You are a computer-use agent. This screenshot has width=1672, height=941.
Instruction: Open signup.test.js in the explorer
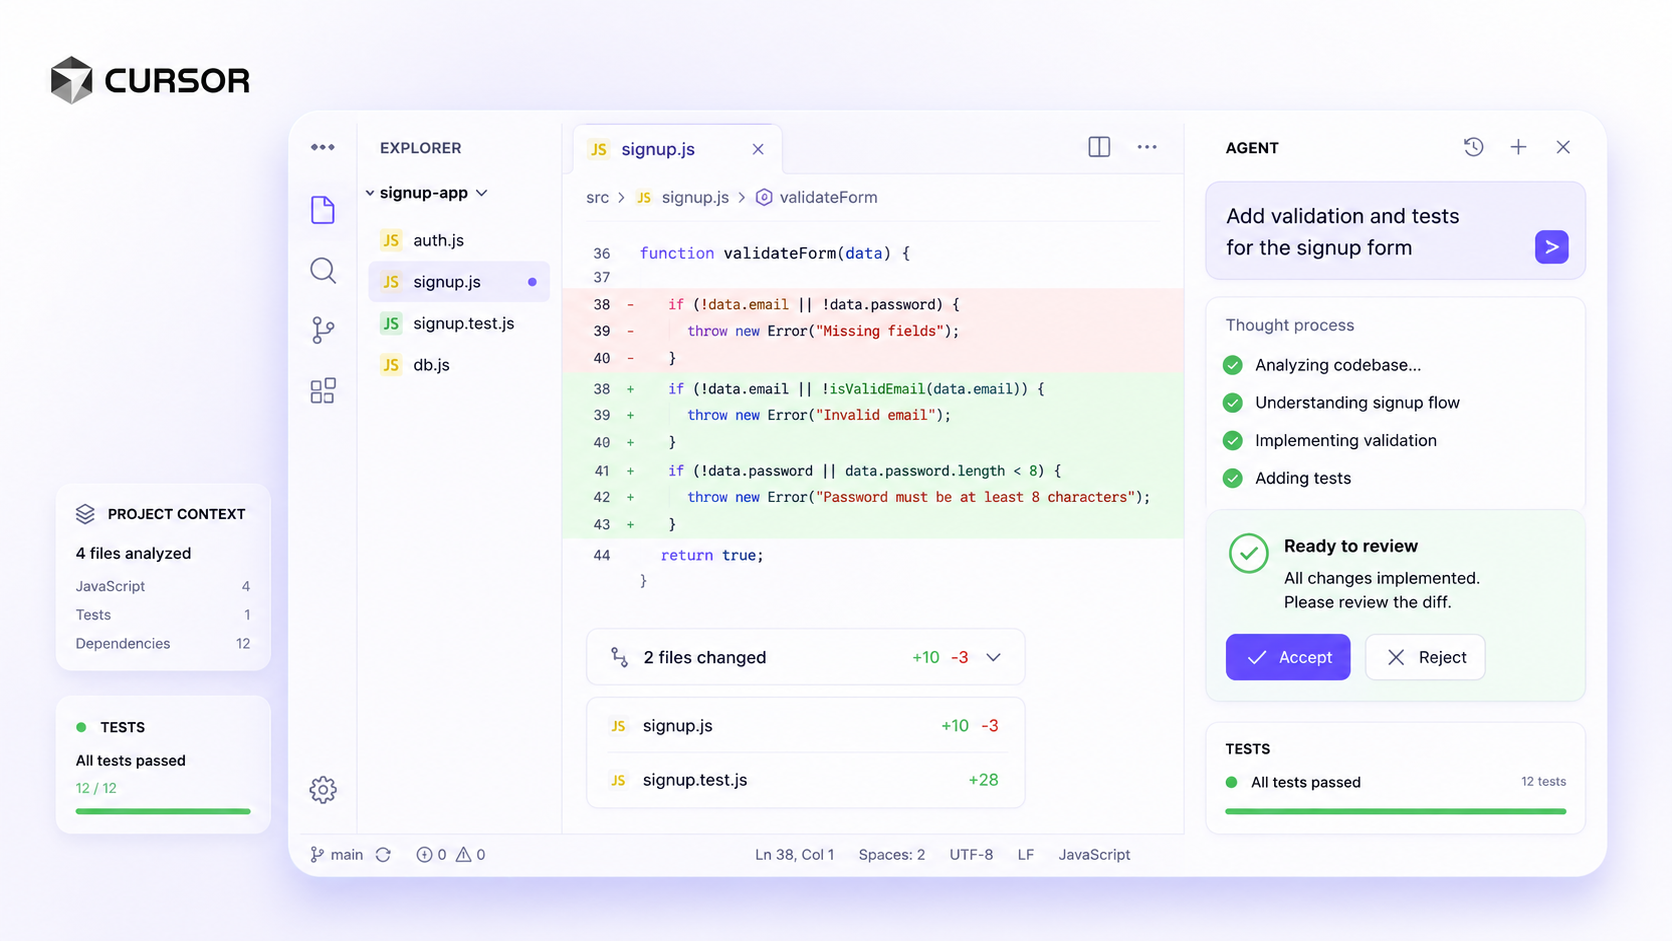[459, 323]
